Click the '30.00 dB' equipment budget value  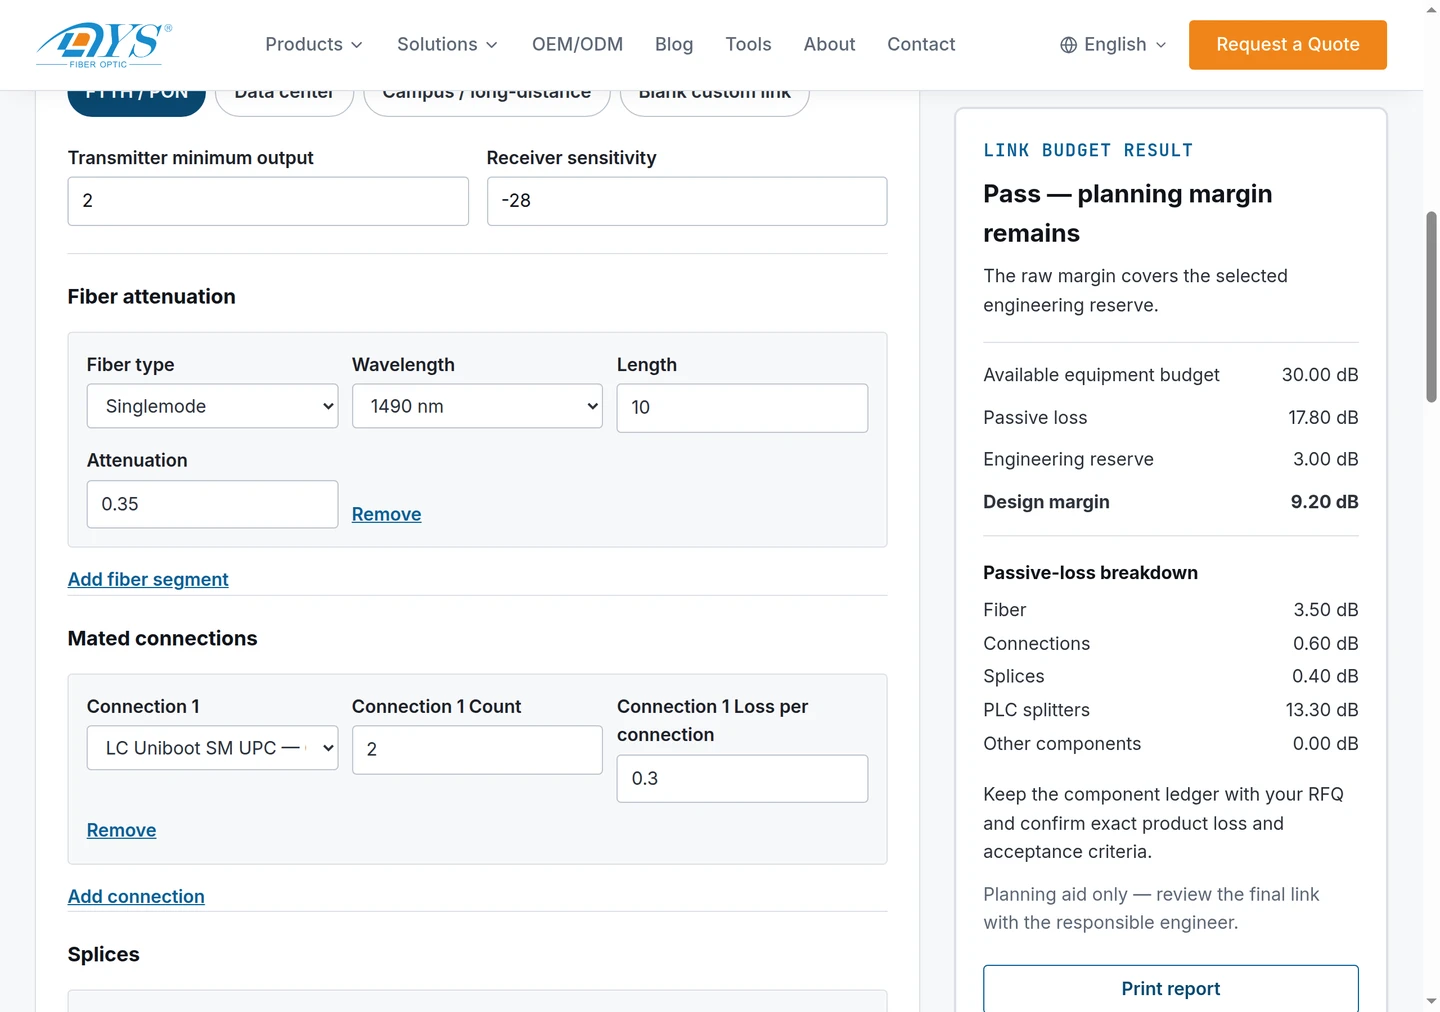[x=1320, y=375]
